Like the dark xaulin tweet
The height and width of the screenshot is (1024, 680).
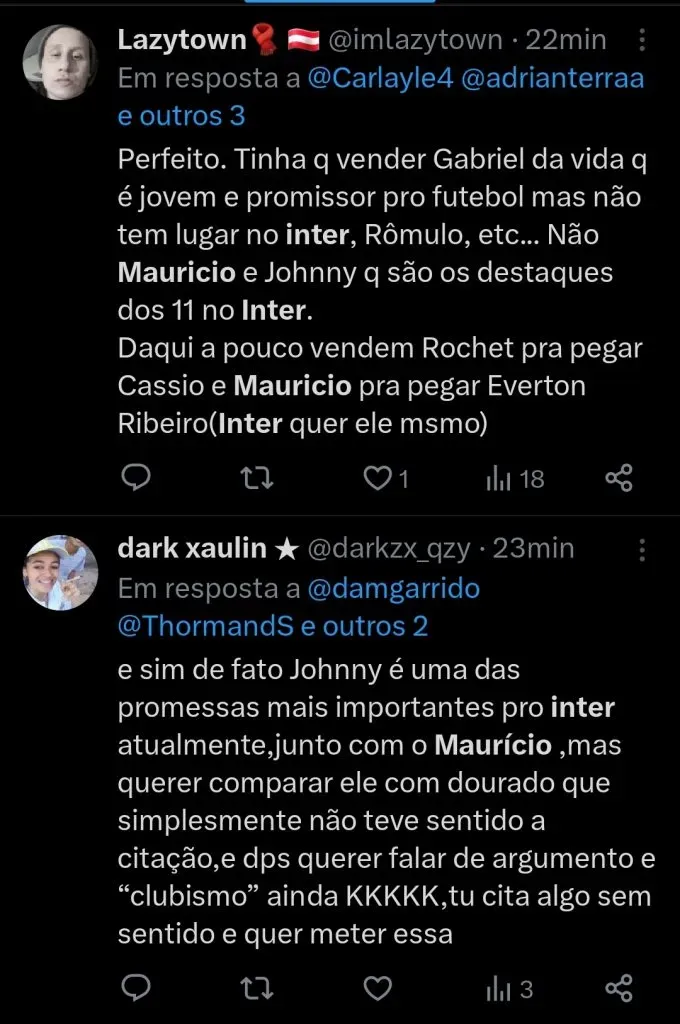click(x=378, y=989)
